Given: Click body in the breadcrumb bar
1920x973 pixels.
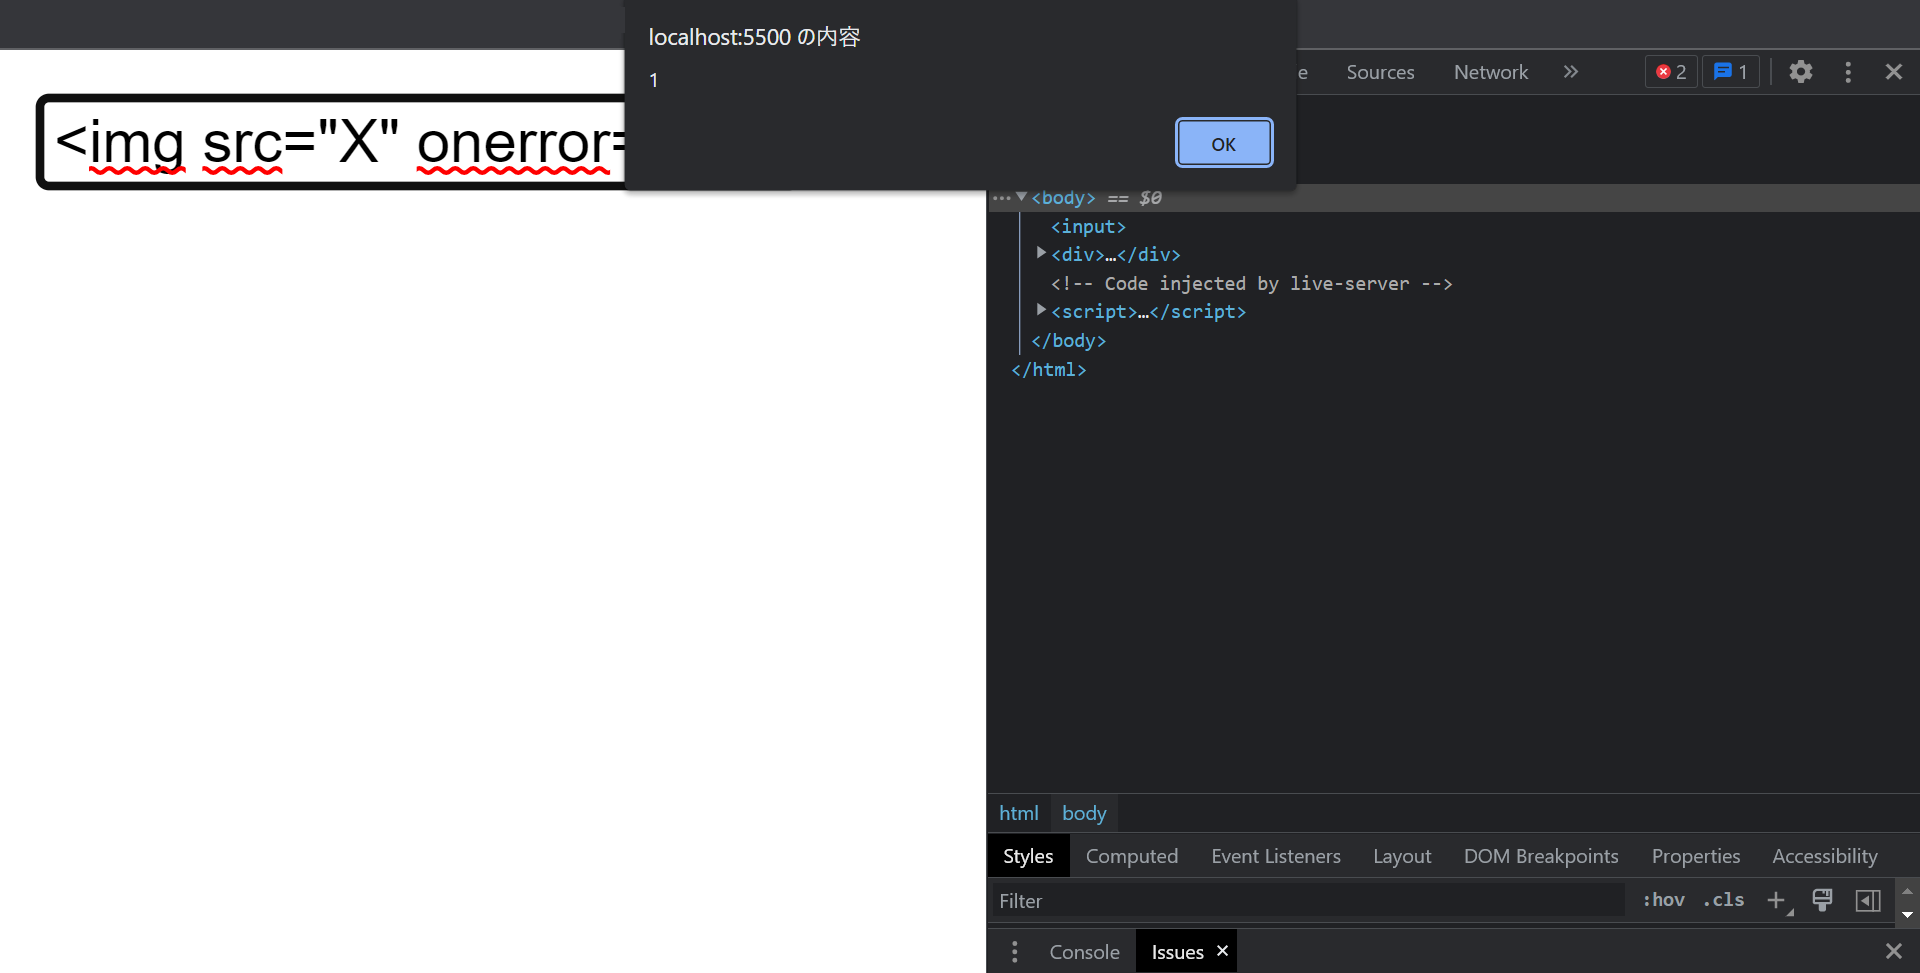Looking at the screenshot, I should pos(1084,813).
